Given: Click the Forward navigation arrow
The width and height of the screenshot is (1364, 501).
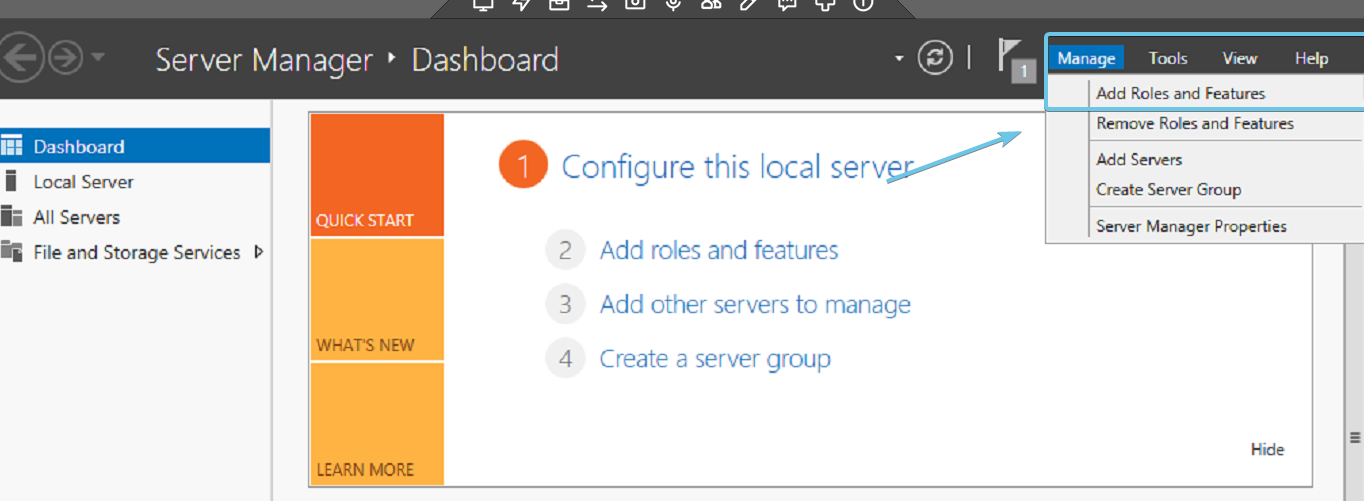Looking at the screenshot, I should click(65, 59).
